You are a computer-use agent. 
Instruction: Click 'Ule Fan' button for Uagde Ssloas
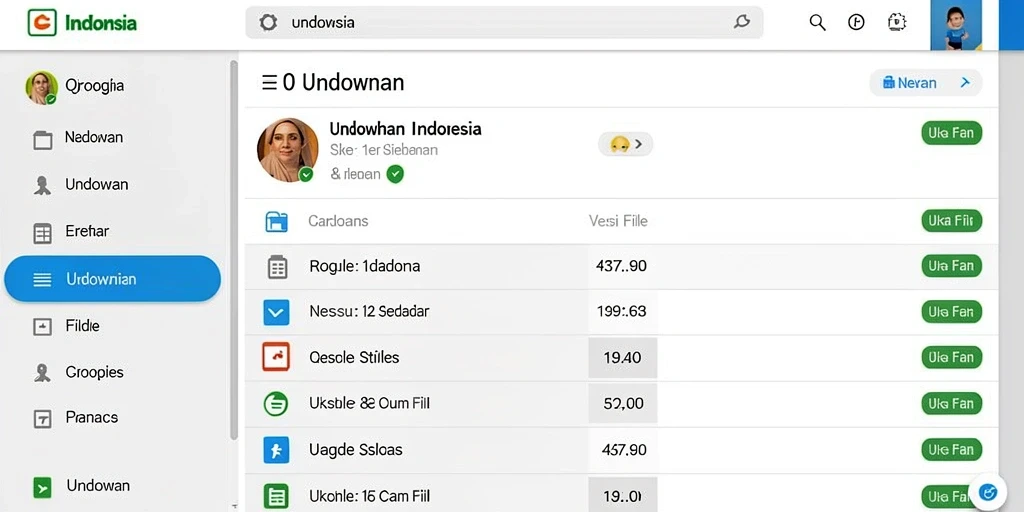coord(952,449)
